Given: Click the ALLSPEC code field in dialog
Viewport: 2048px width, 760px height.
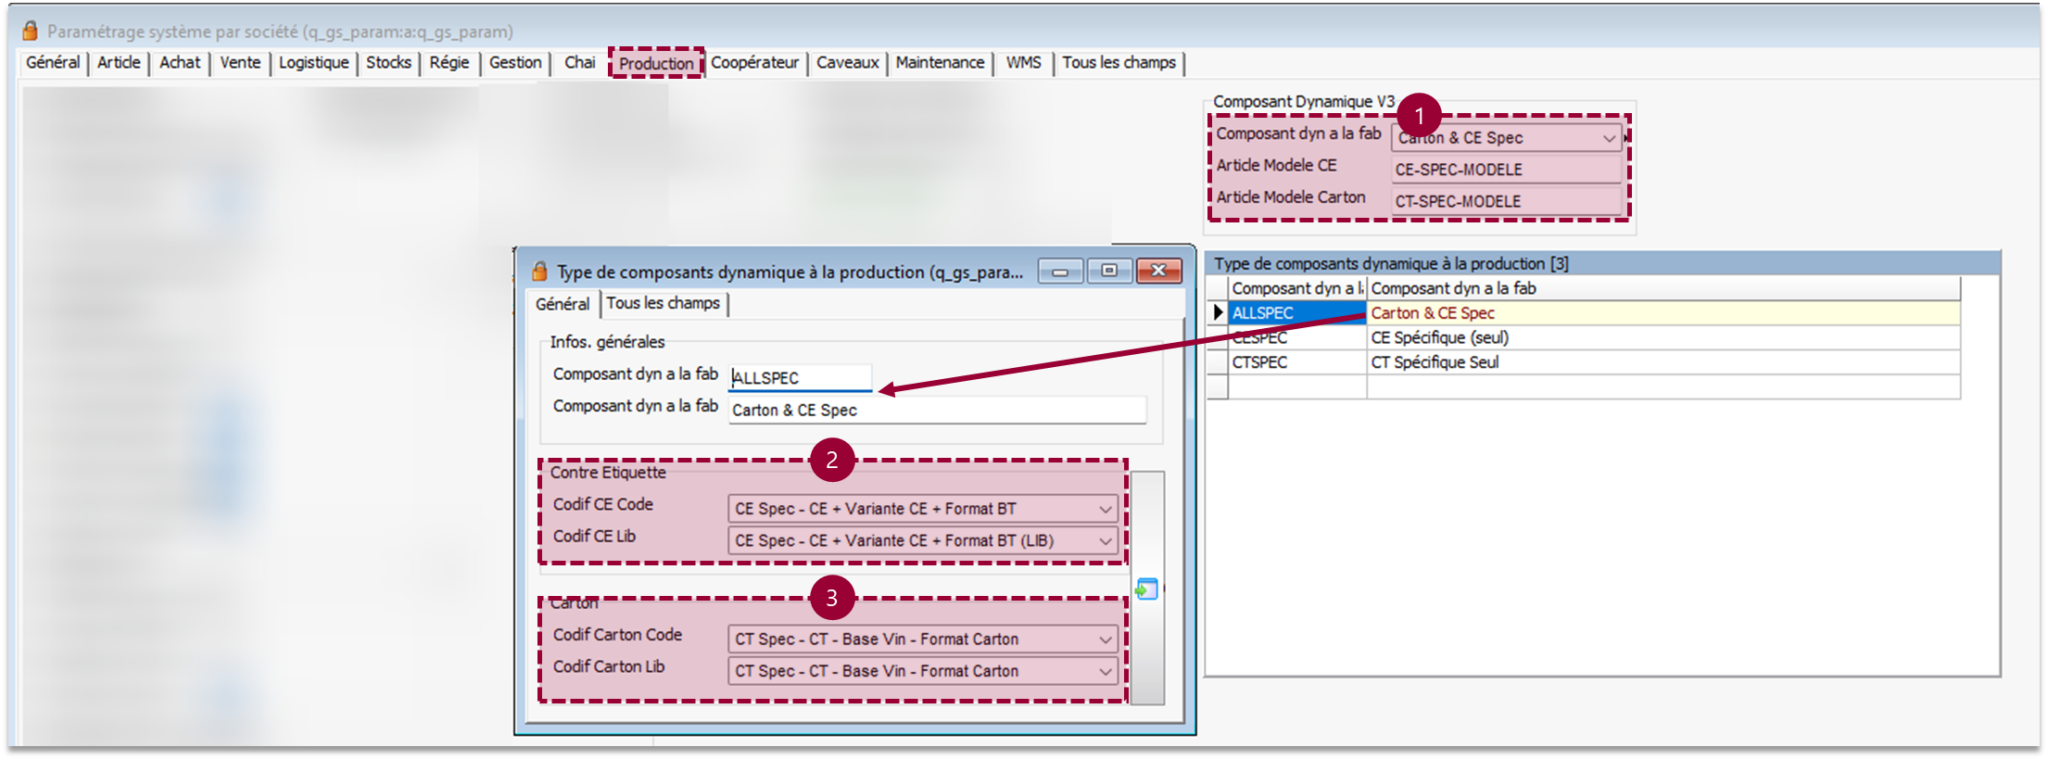Looking at the screenshot, I should (x=800, y=378).
